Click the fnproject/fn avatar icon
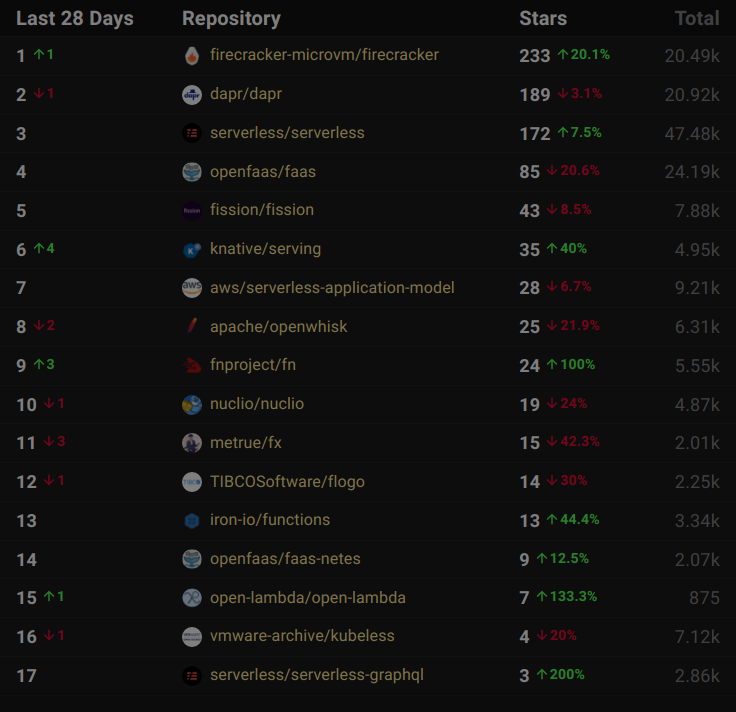This screenshot has width=736, height=712. point(192,366)
